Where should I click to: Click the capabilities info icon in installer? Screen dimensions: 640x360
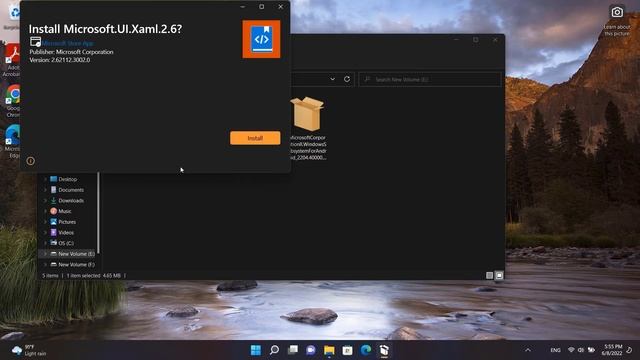click(x=31, y=161)
